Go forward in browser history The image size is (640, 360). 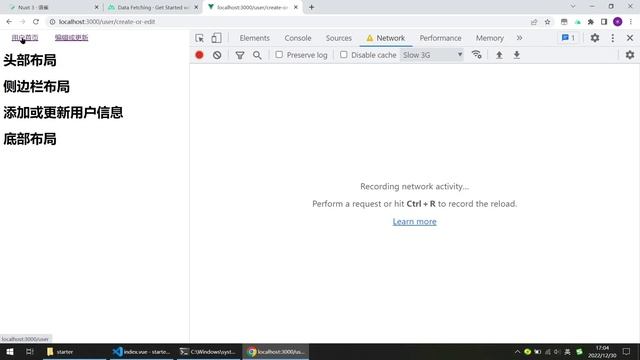tap(22, 22)
